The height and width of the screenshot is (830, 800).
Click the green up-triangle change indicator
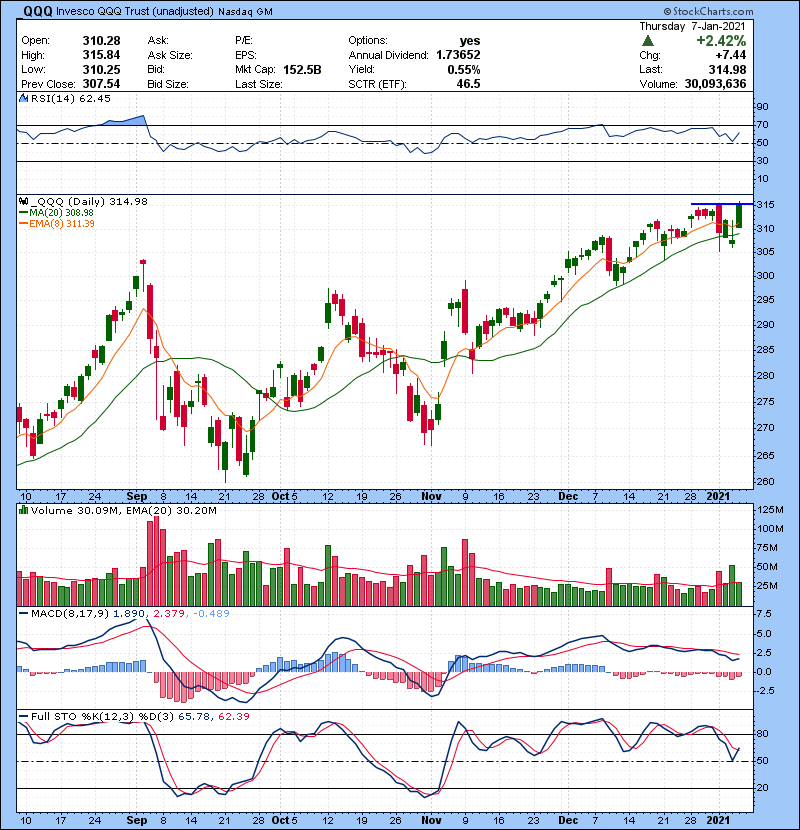pyautogui.click(x=647, y=41)
